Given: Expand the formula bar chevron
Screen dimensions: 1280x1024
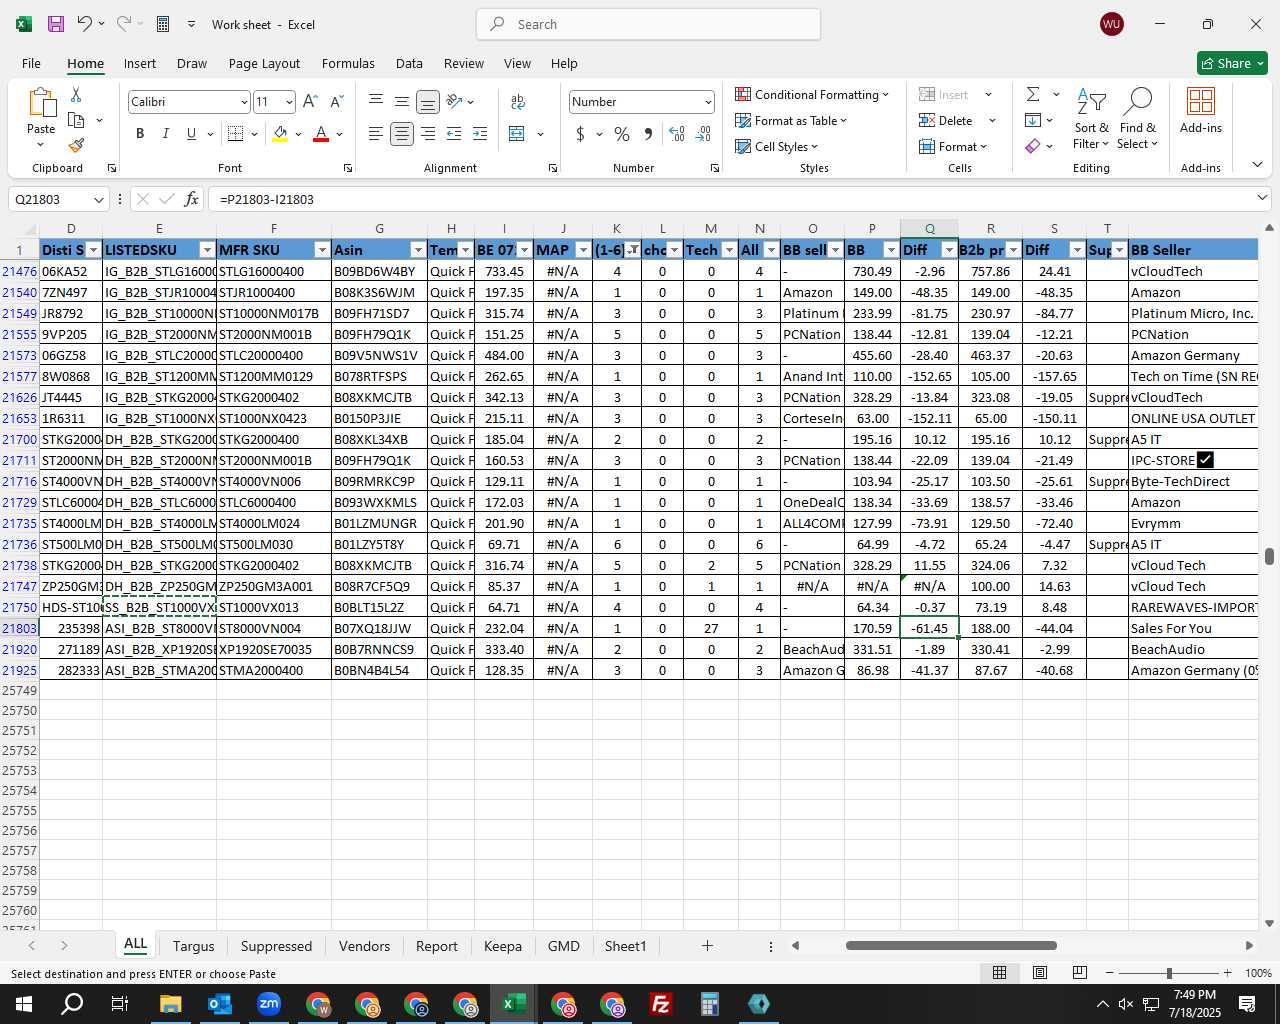Looking at the screenshot, I should point(1261,198).
